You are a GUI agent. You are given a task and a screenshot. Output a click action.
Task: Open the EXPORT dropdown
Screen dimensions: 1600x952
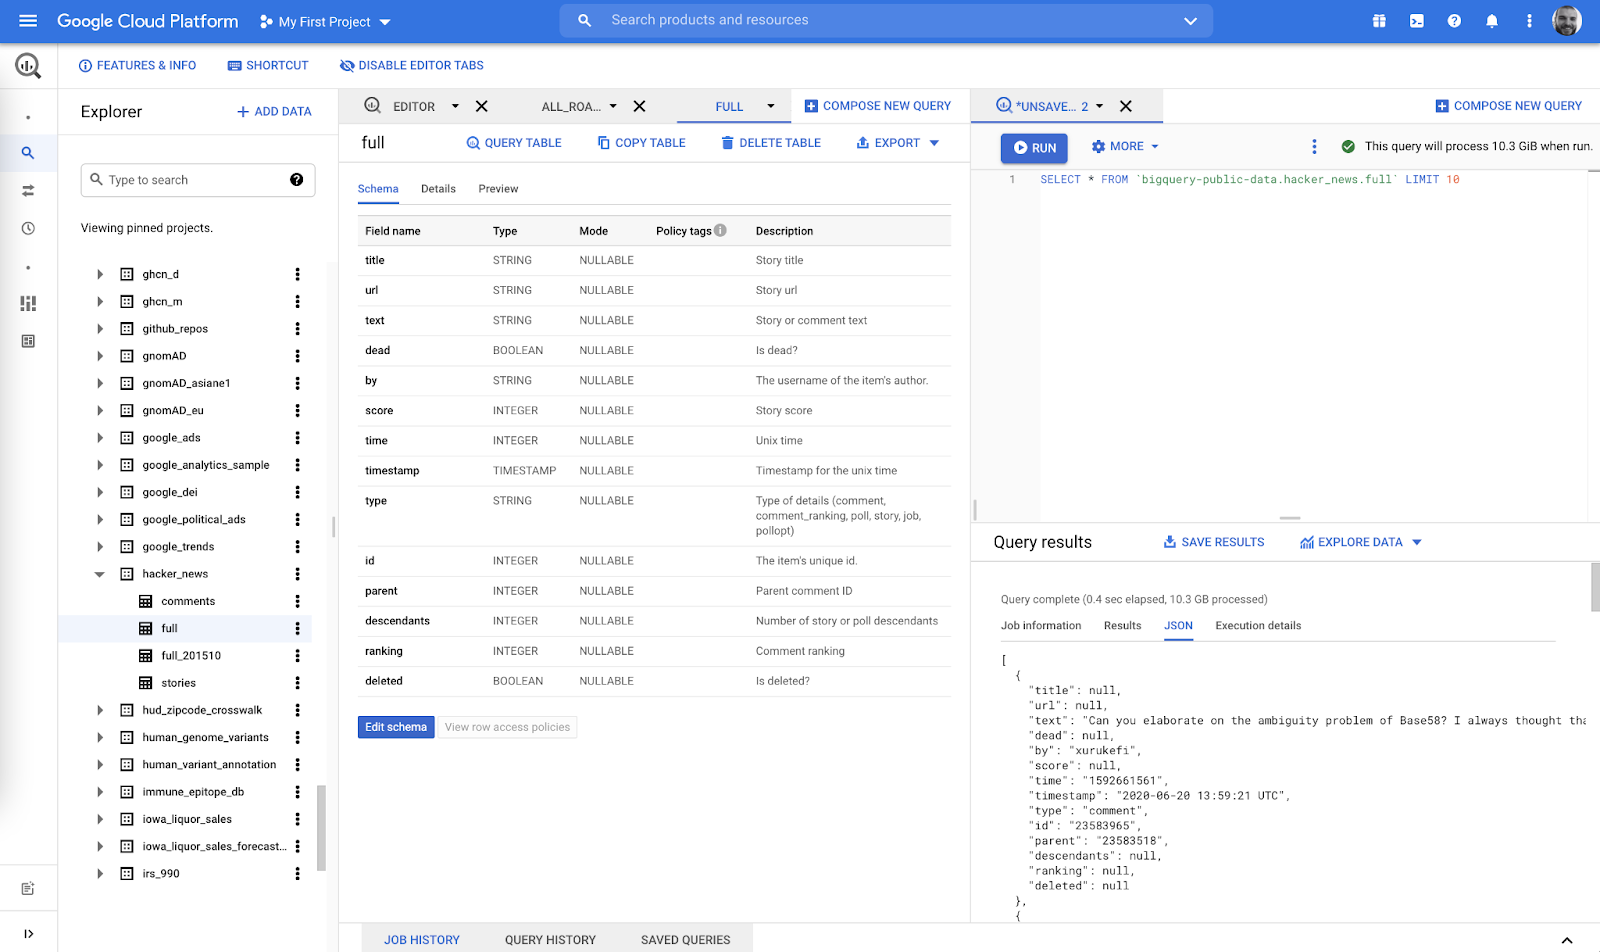coord(897,143)
